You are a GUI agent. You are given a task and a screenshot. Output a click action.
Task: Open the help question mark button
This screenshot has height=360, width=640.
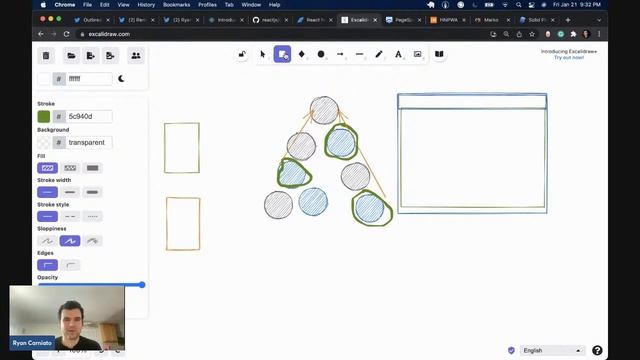click(597, 350)
